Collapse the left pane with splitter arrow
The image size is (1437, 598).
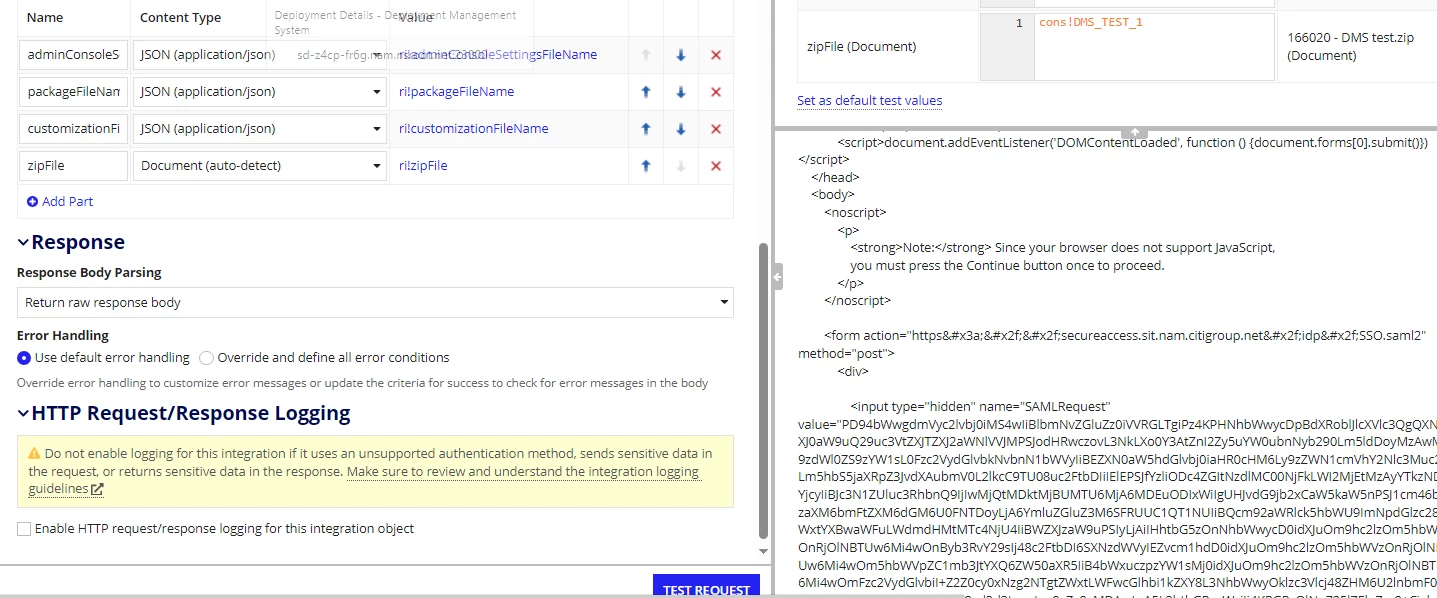(x=777, y=277)
